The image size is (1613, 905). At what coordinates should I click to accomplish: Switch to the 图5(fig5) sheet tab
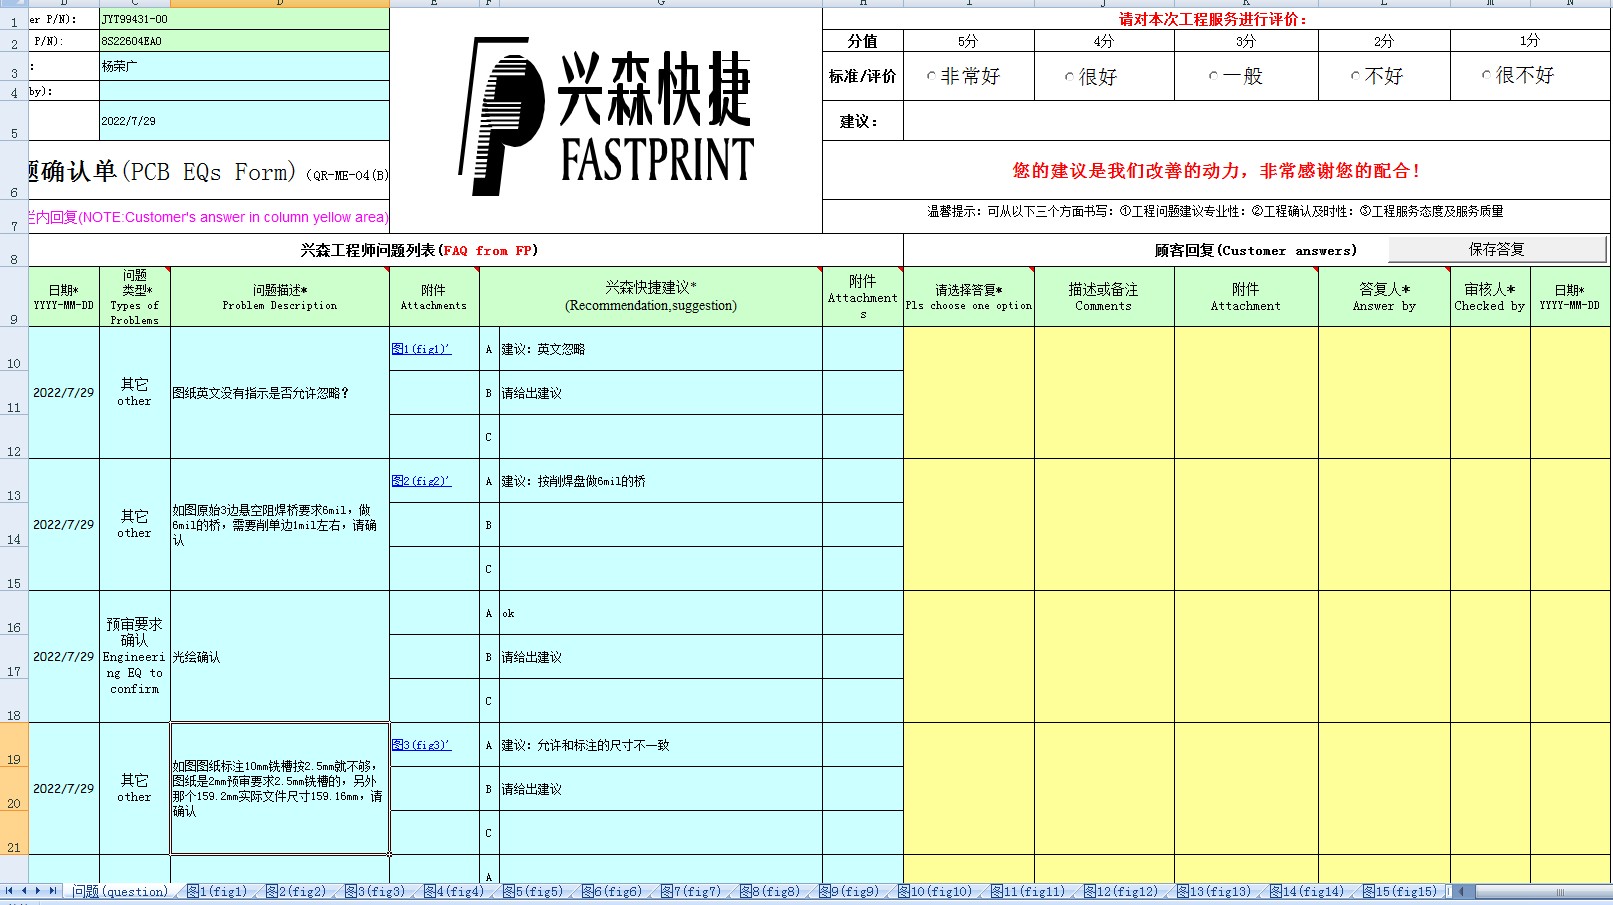[532, 891]
